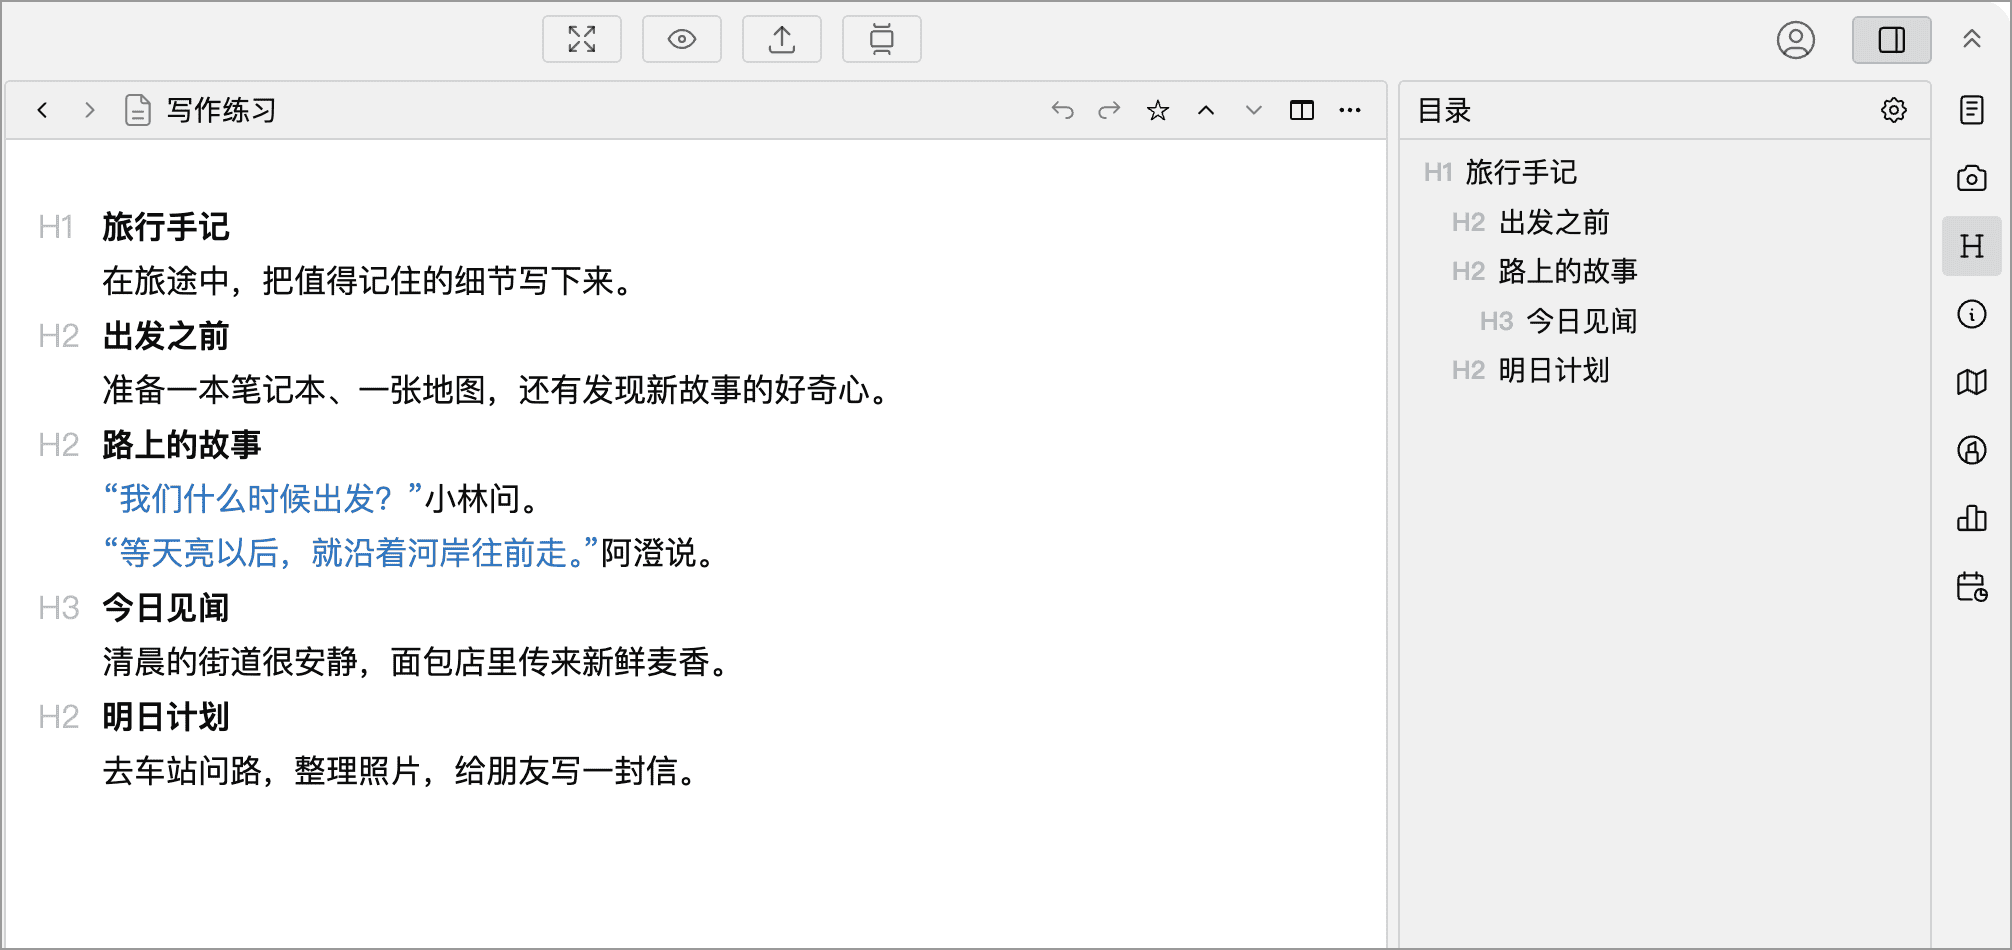
Task: Click the editor heading 明日计划
Action: [166, 717]
